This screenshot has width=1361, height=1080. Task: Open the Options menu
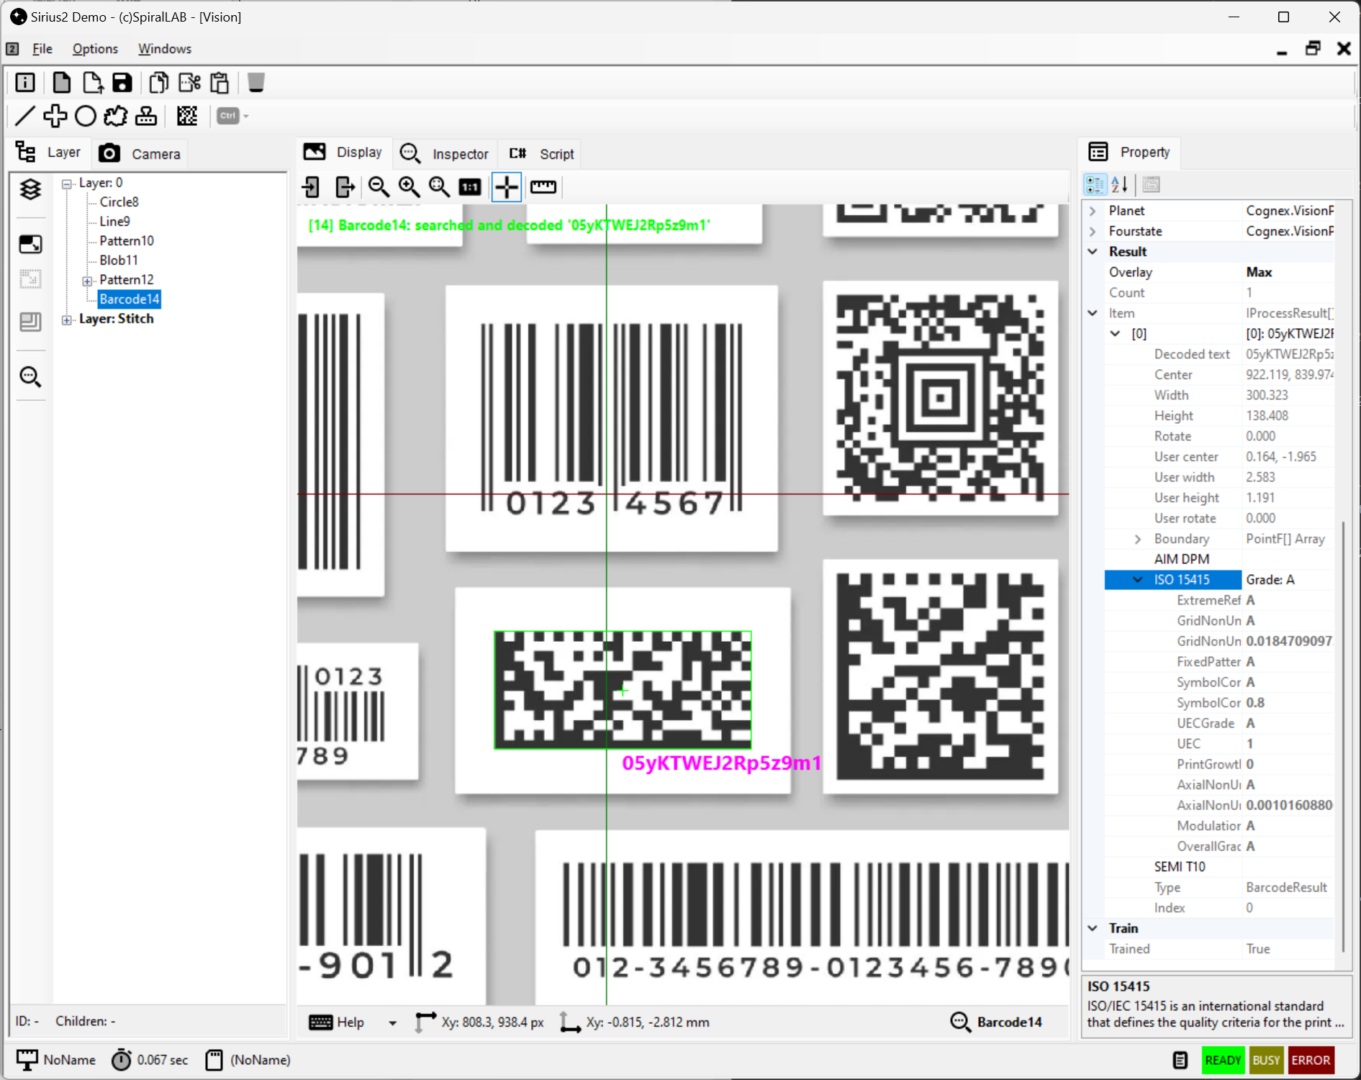click(95, 49)
